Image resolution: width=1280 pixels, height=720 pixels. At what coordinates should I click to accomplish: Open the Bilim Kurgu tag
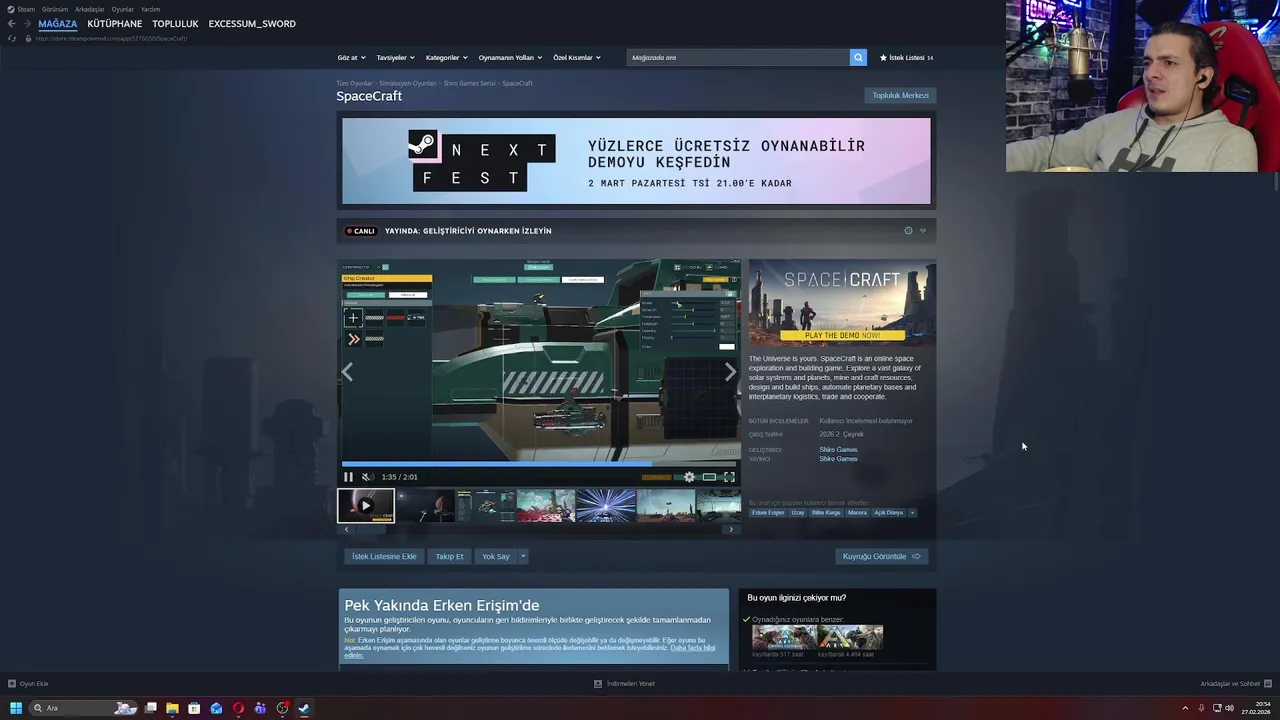click(826, 512)
